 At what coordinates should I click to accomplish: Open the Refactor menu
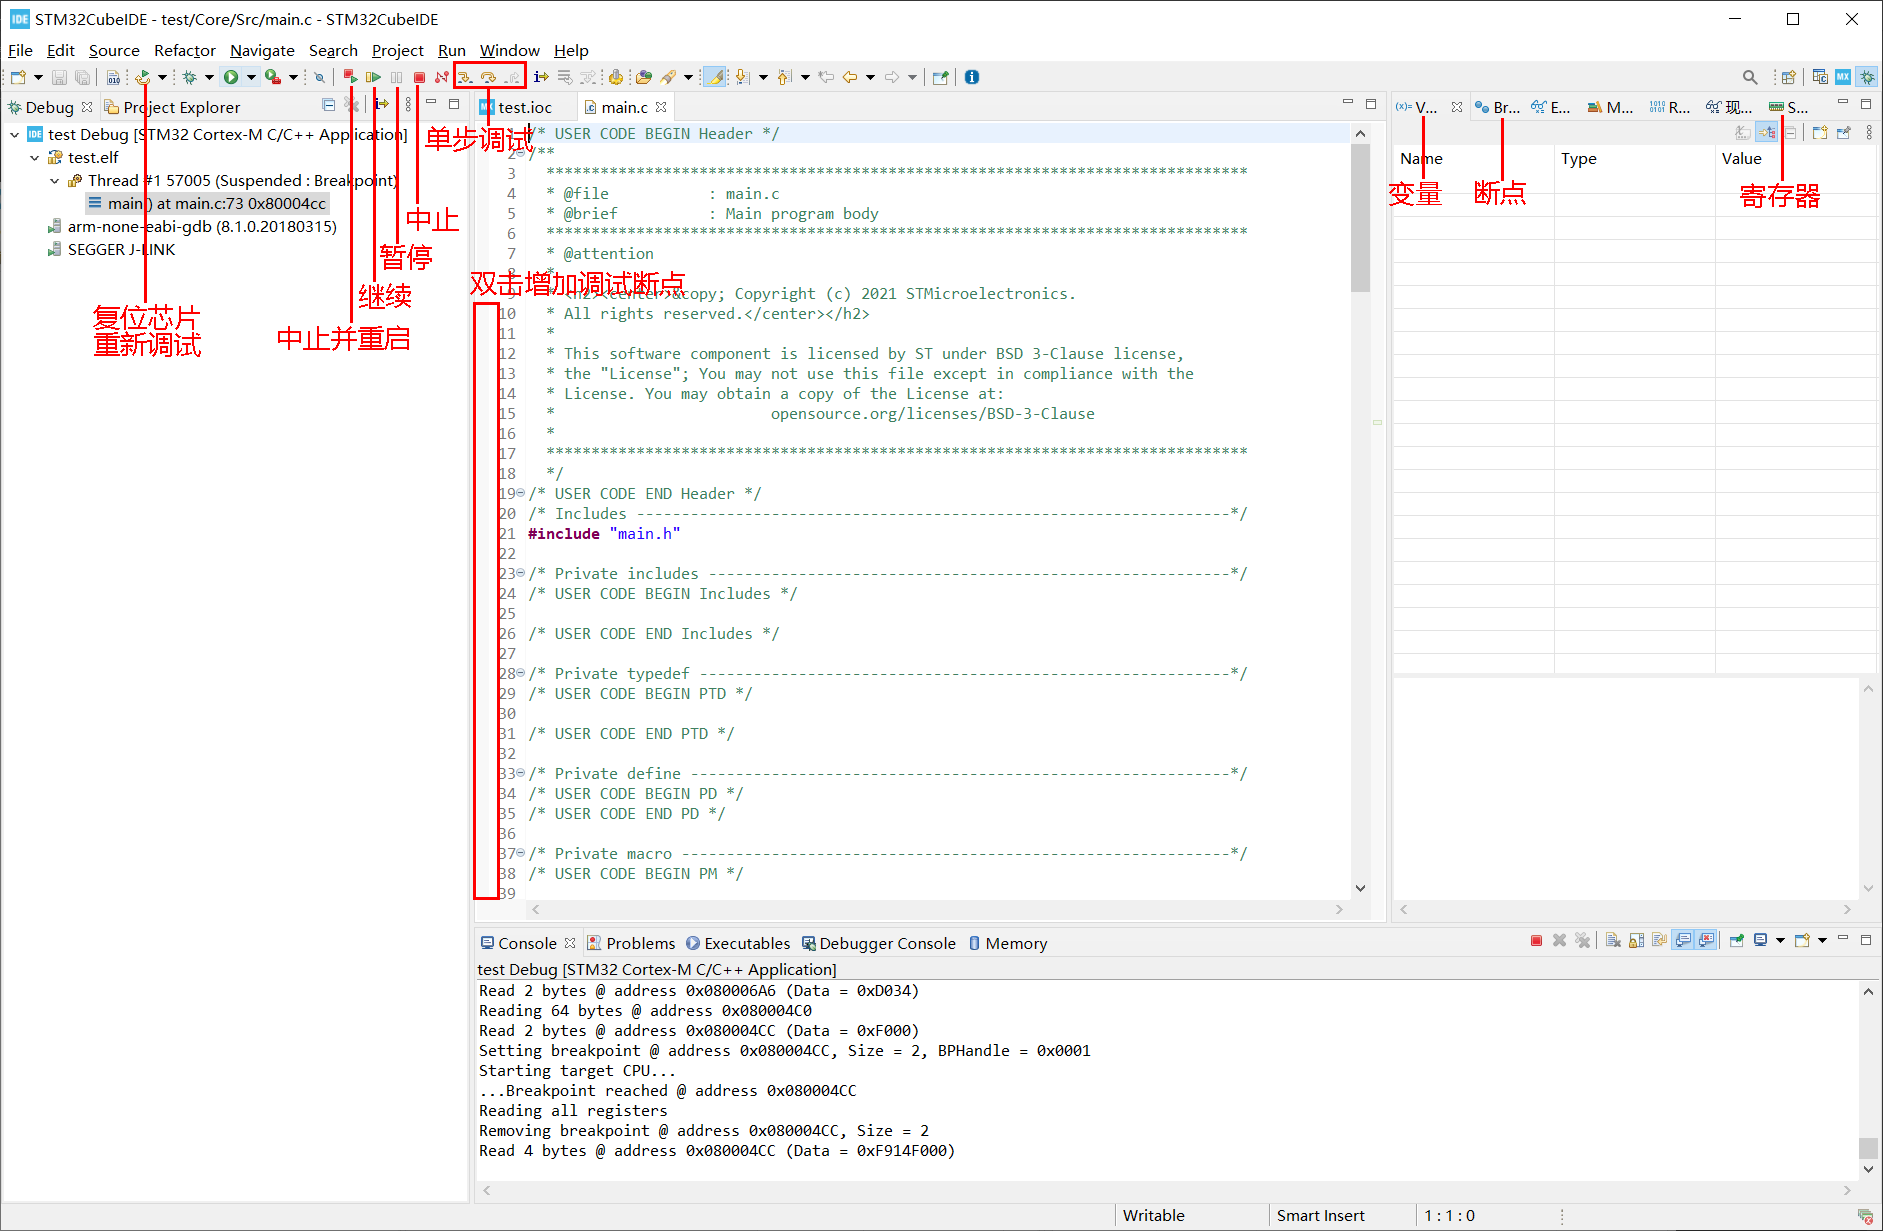pyautogui.click(x=185, y=50)
